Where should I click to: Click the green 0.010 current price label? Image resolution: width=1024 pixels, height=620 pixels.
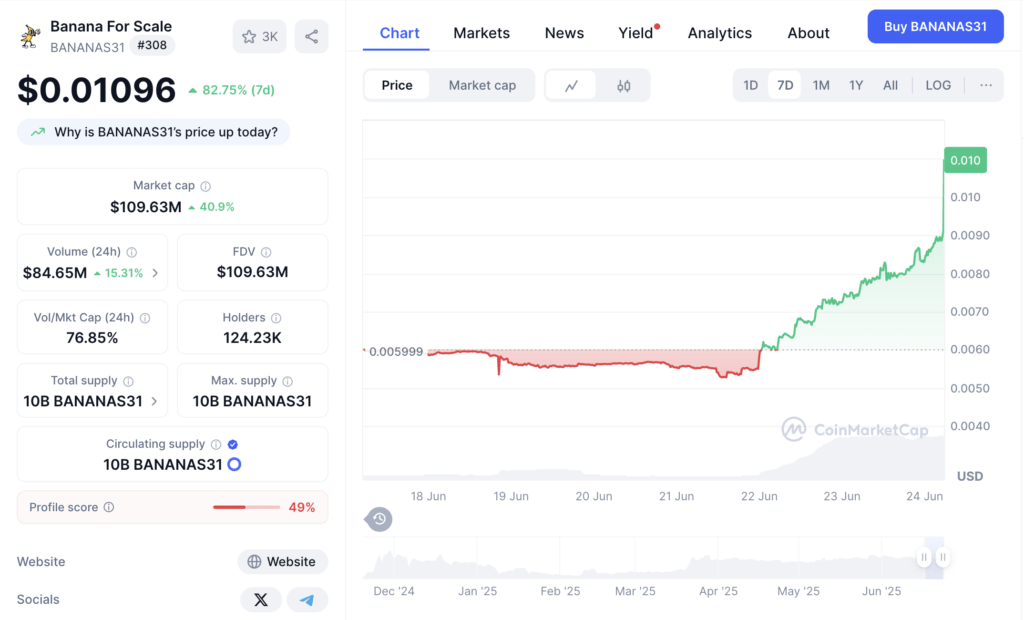[x=965, y=160]
